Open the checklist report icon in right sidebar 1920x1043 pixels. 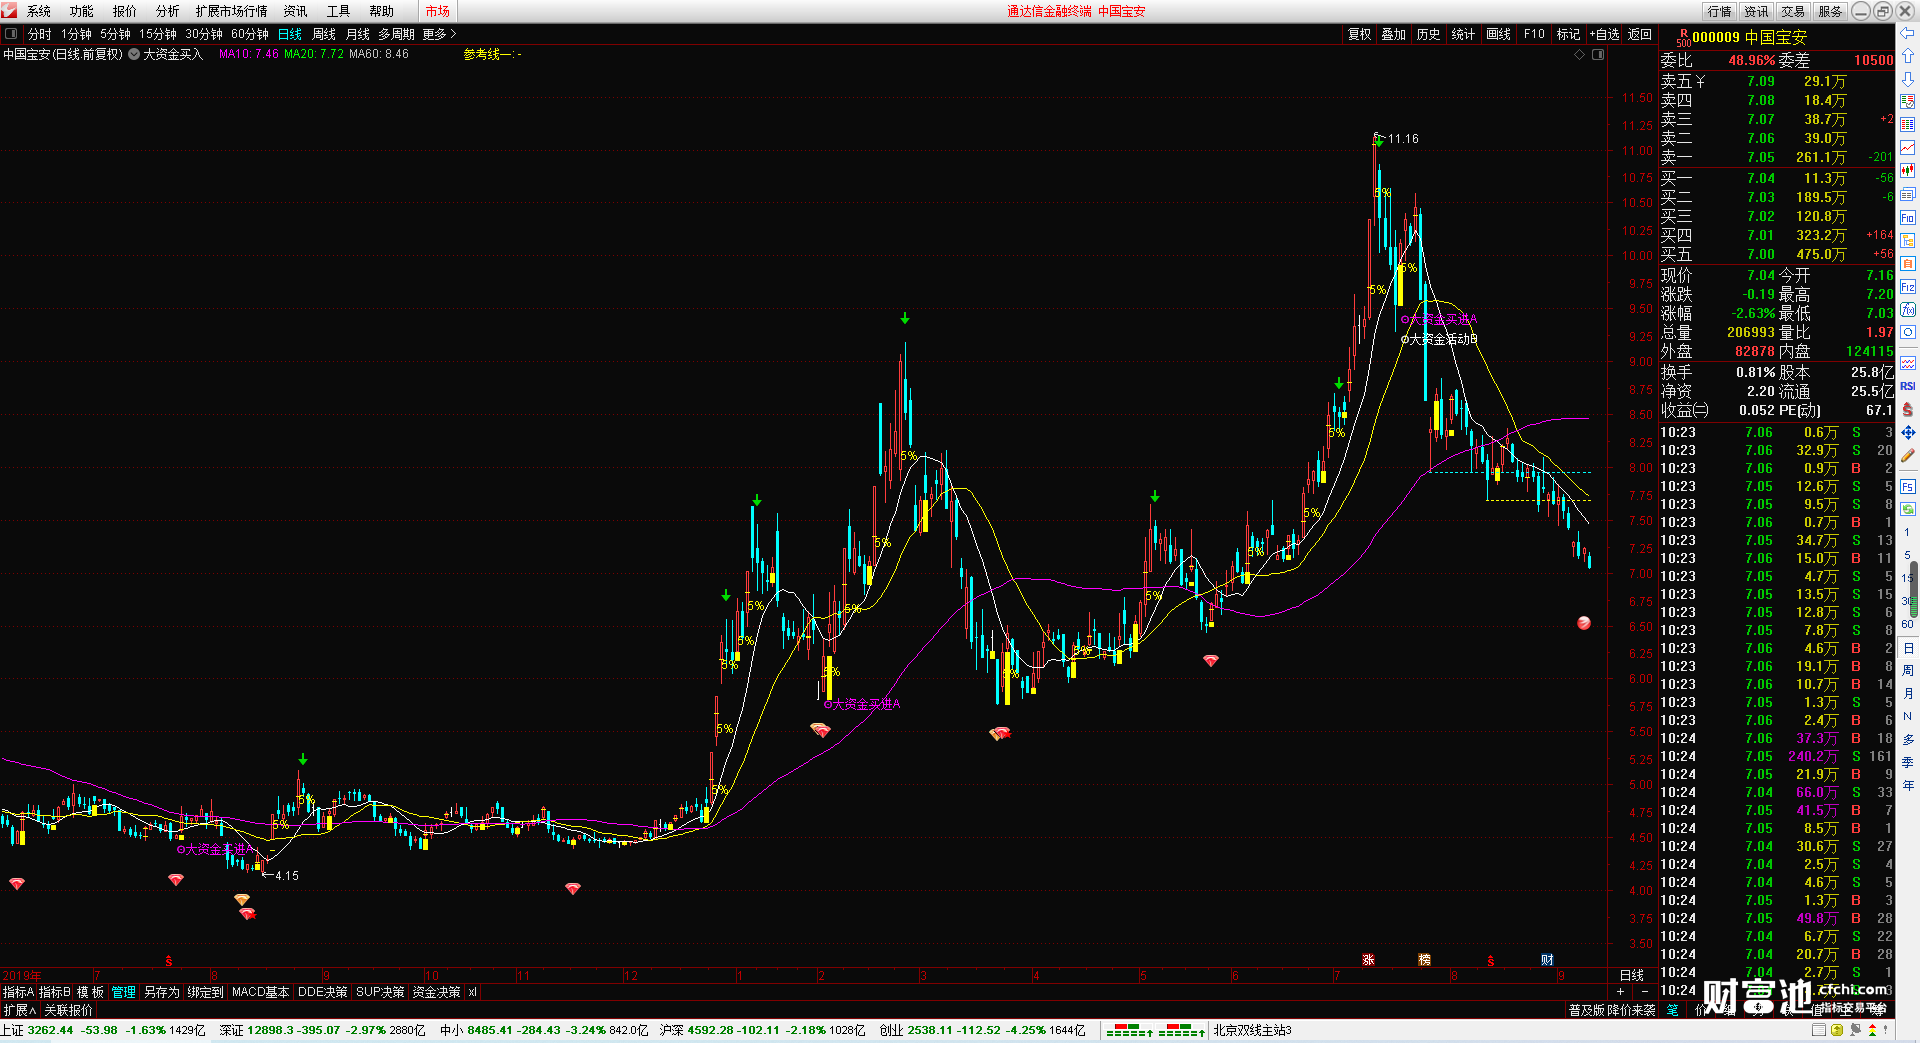[1908, 101]
